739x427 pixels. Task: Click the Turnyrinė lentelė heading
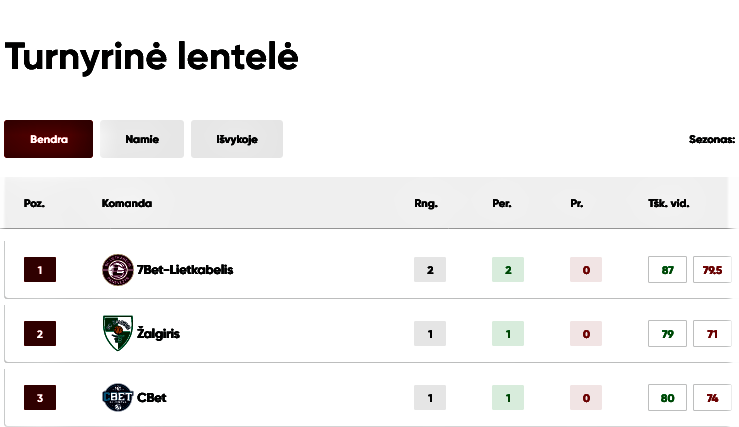(152, 57)
